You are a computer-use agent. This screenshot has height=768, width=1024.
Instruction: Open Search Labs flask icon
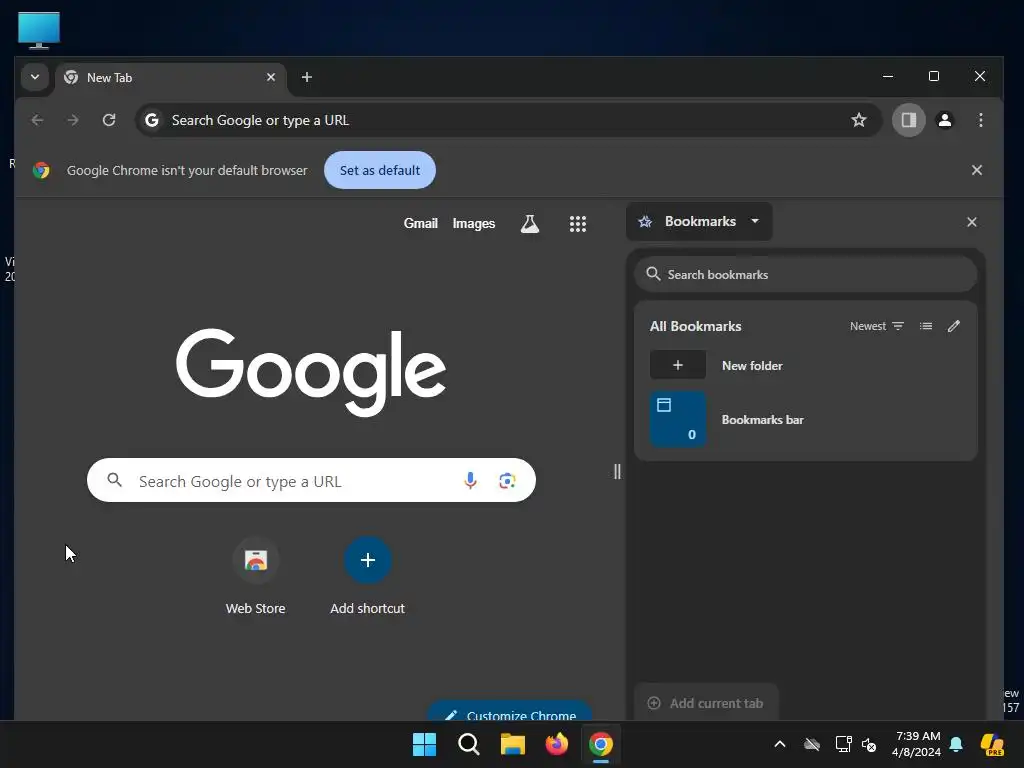530,224
